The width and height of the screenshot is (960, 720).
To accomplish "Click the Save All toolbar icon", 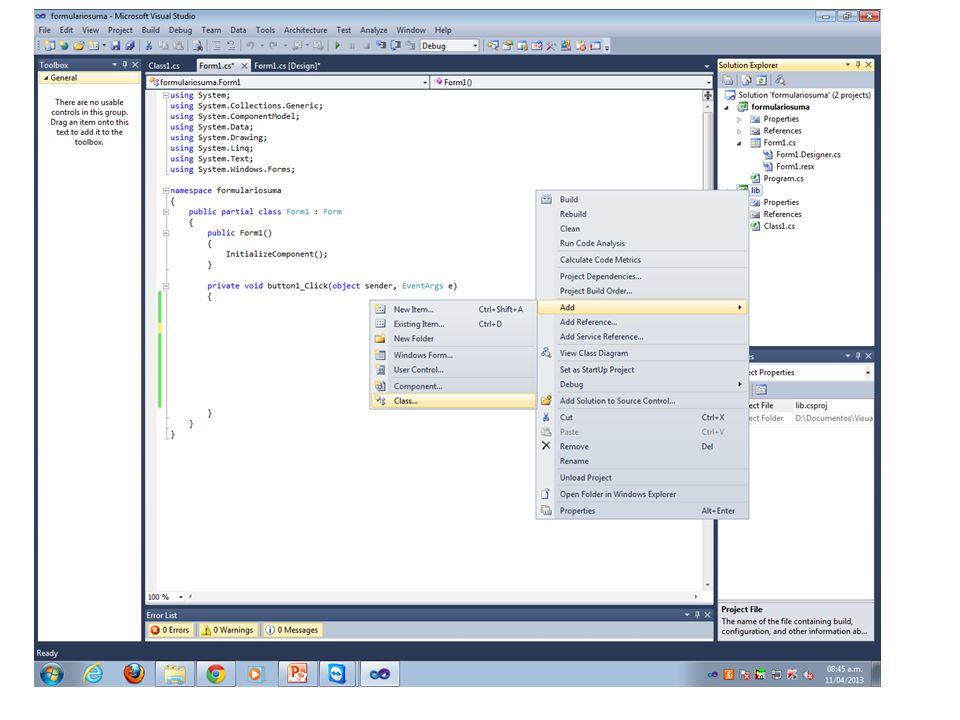I will point(130,46).
